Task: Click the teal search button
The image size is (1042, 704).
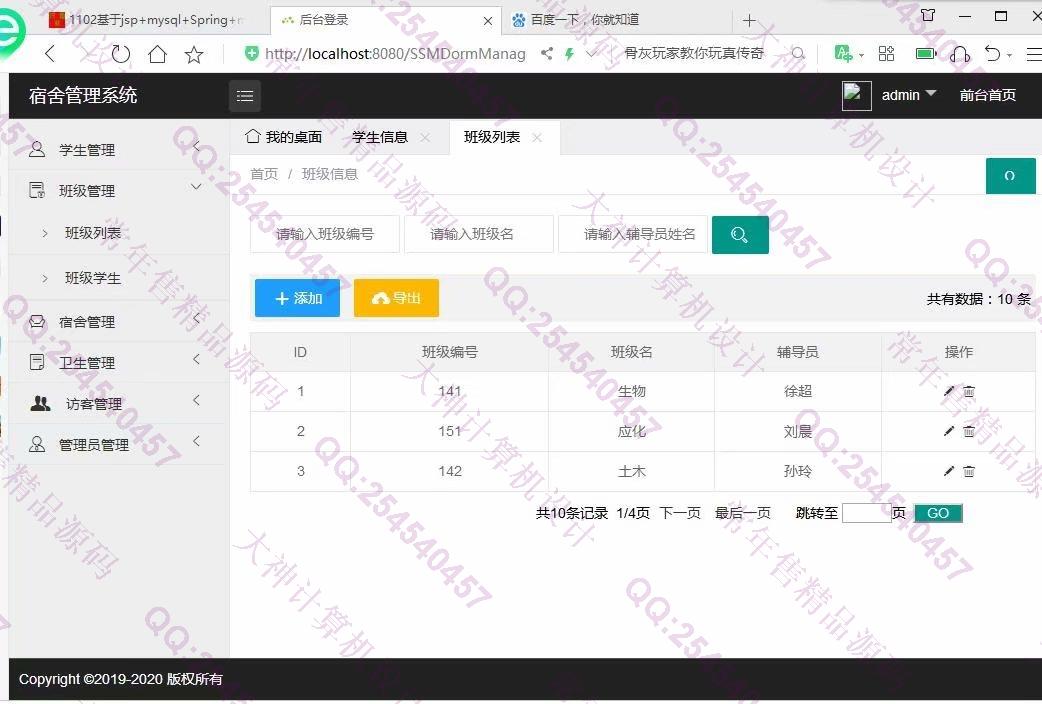Action: coord(740,235)
